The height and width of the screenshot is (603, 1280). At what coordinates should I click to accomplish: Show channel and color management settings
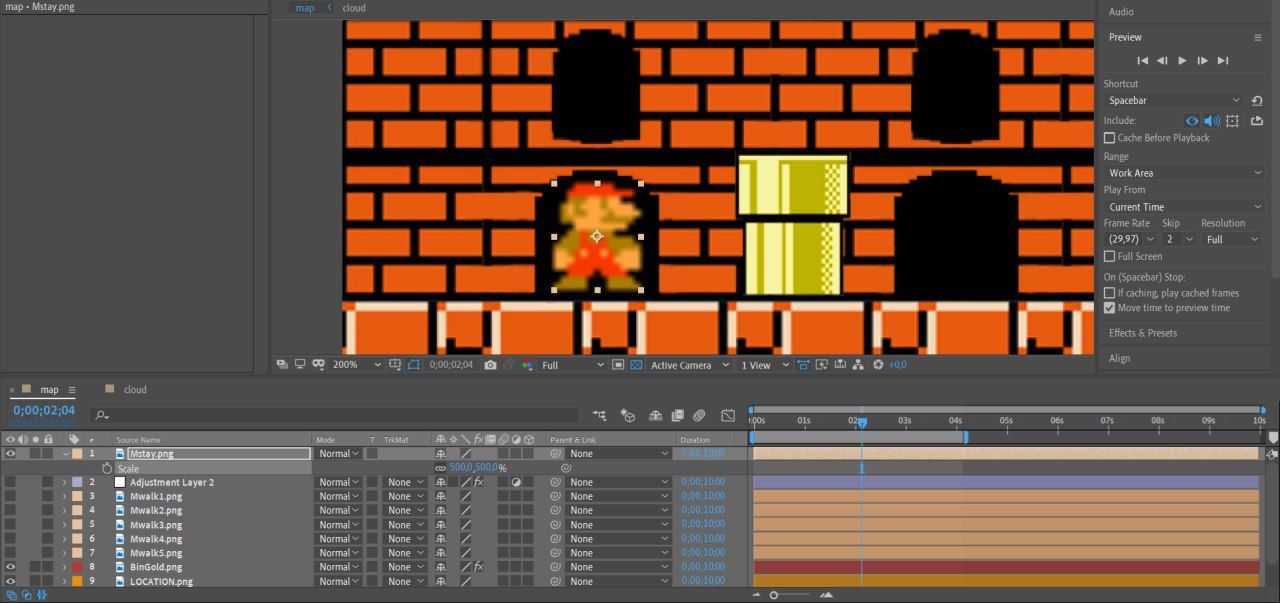click(527, 365)
